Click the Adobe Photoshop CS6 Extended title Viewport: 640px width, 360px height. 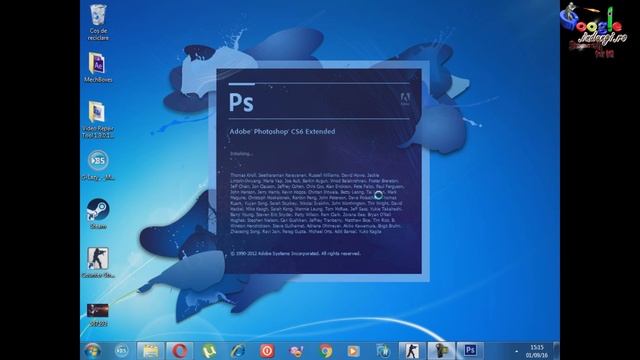point(282,131)
